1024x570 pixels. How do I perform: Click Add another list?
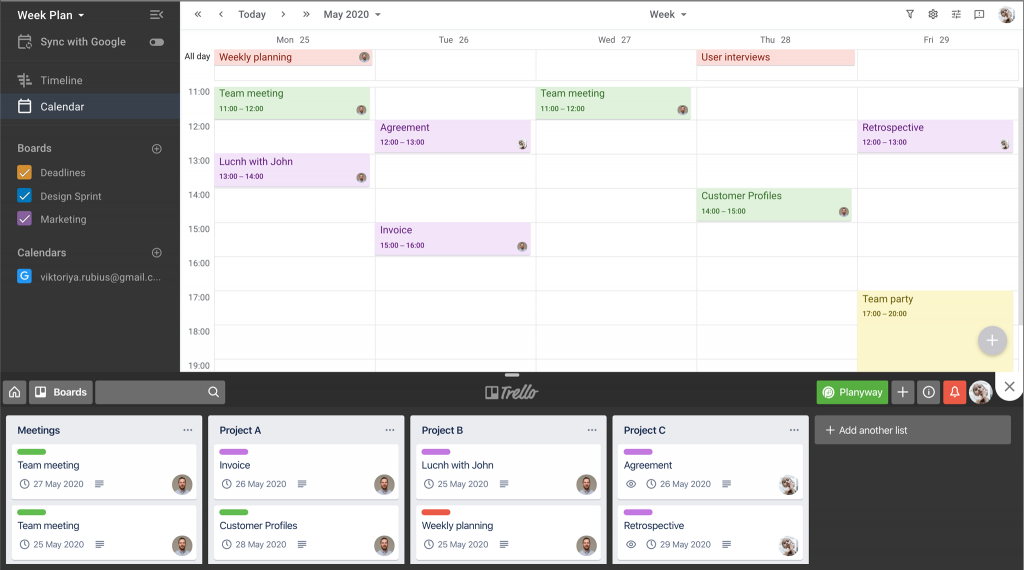click(912, 430)
